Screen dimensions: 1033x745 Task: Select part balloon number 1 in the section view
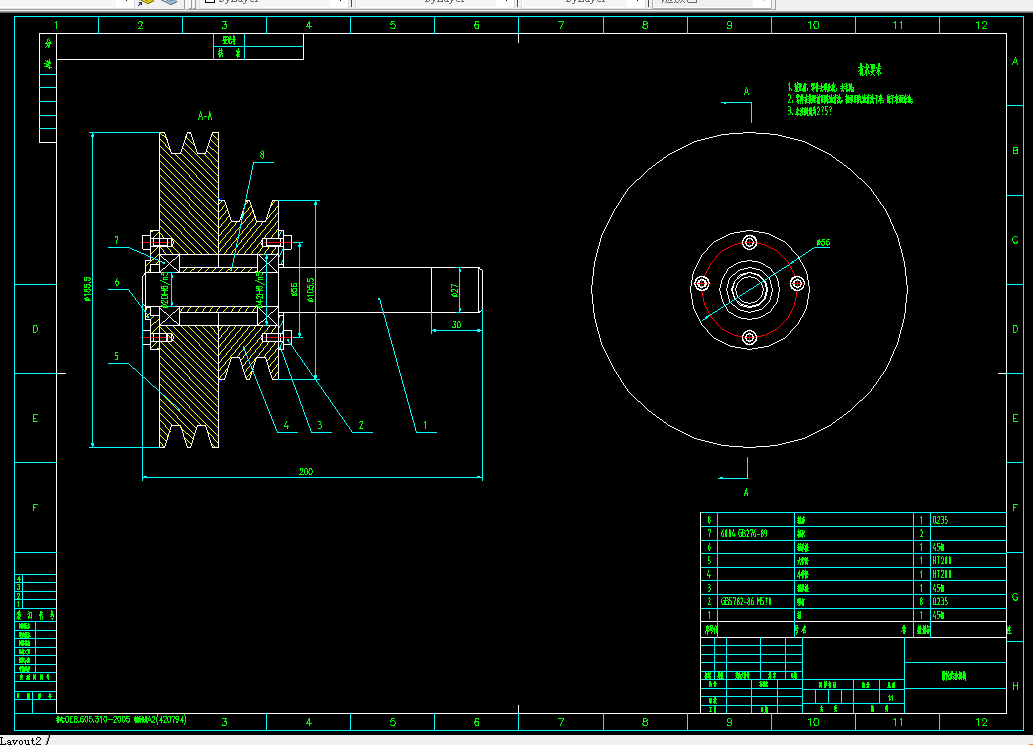pyautogui.click(x=425, y=426)
